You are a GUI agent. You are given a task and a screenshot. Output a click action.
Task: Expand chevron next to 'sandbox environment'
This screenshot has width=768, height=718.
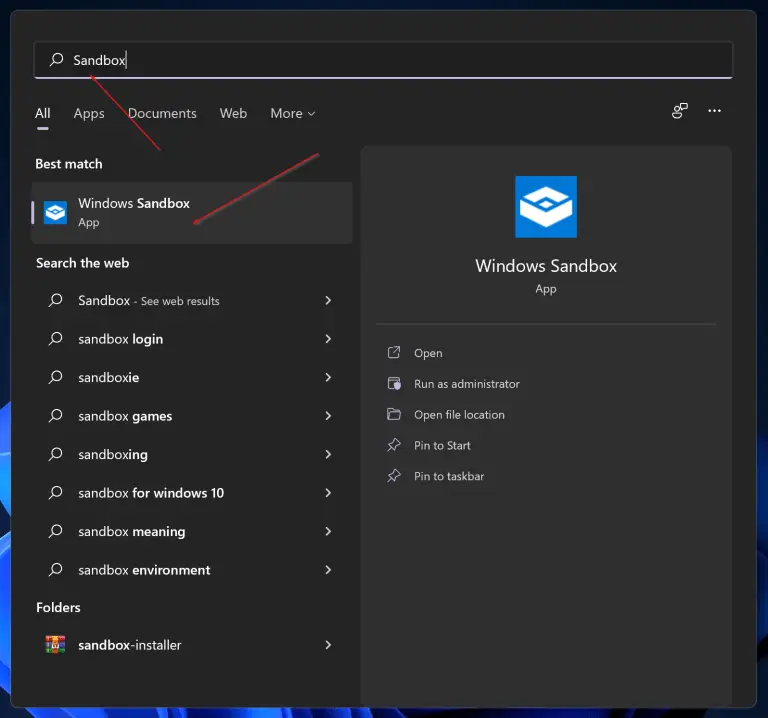pyautogui.click(x=328, y=570)
